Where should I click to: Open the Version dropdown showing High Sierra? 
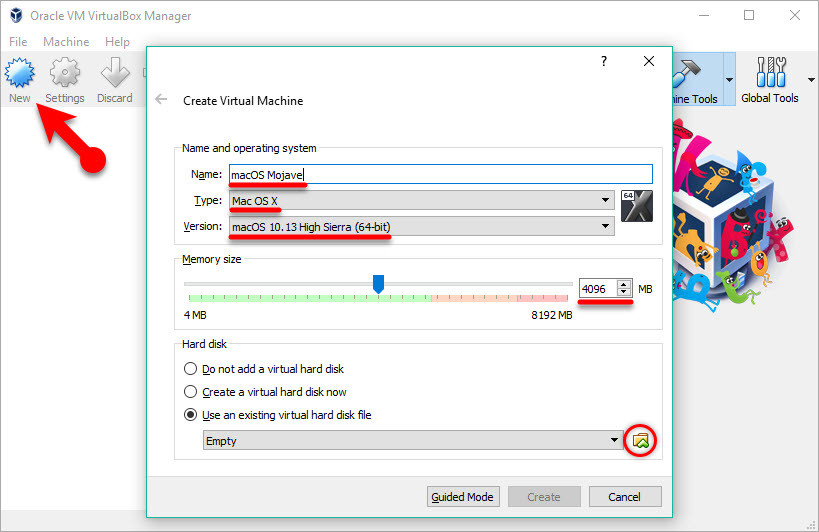point(422,227)
